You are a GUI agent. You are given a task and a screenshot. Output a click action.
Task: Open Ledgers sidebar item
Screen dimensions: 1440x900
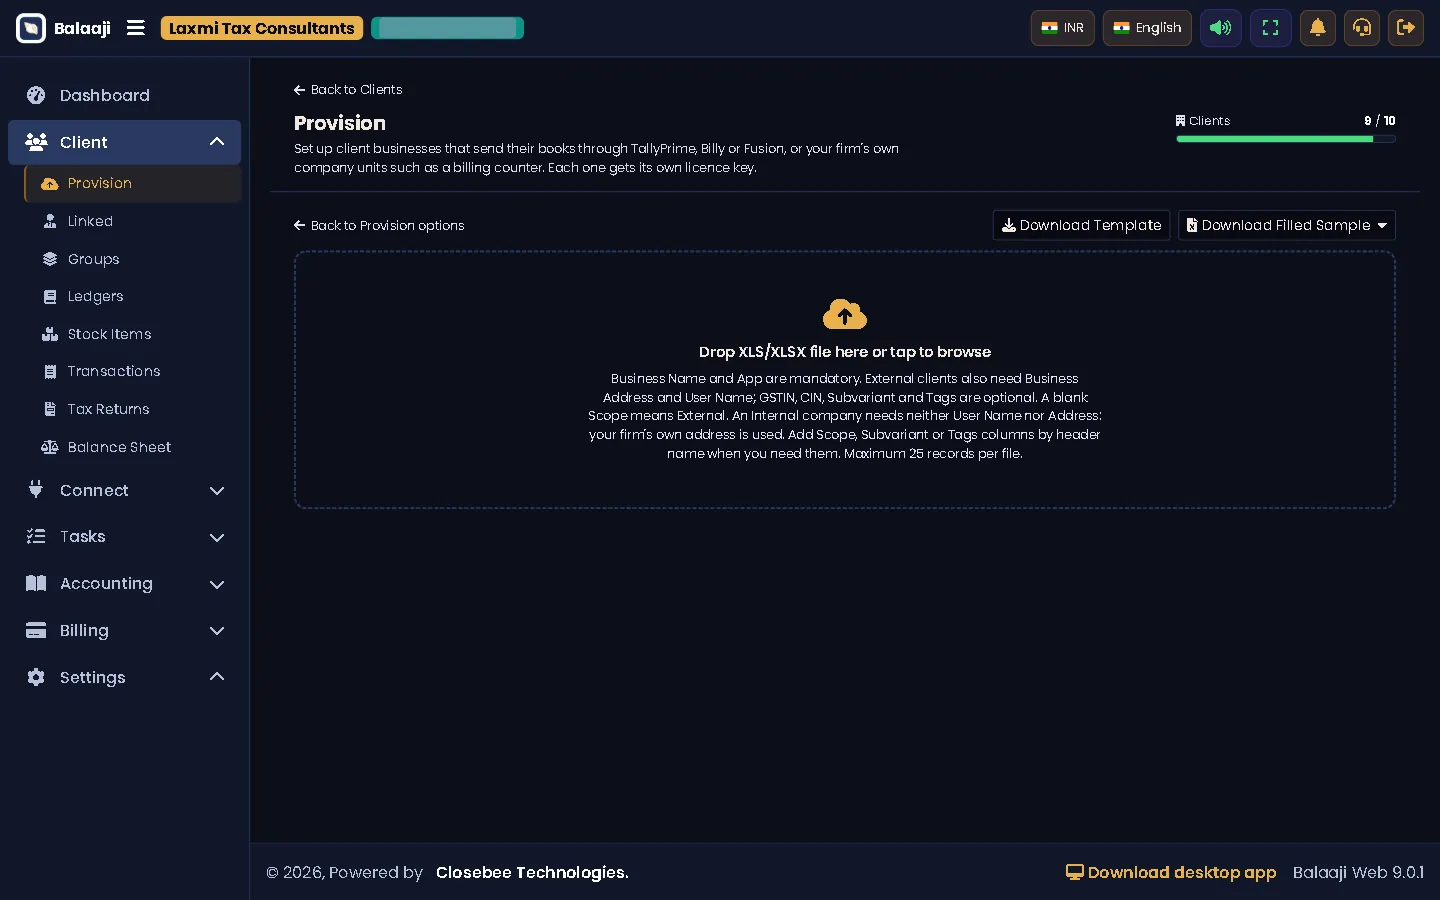point(133,297)
